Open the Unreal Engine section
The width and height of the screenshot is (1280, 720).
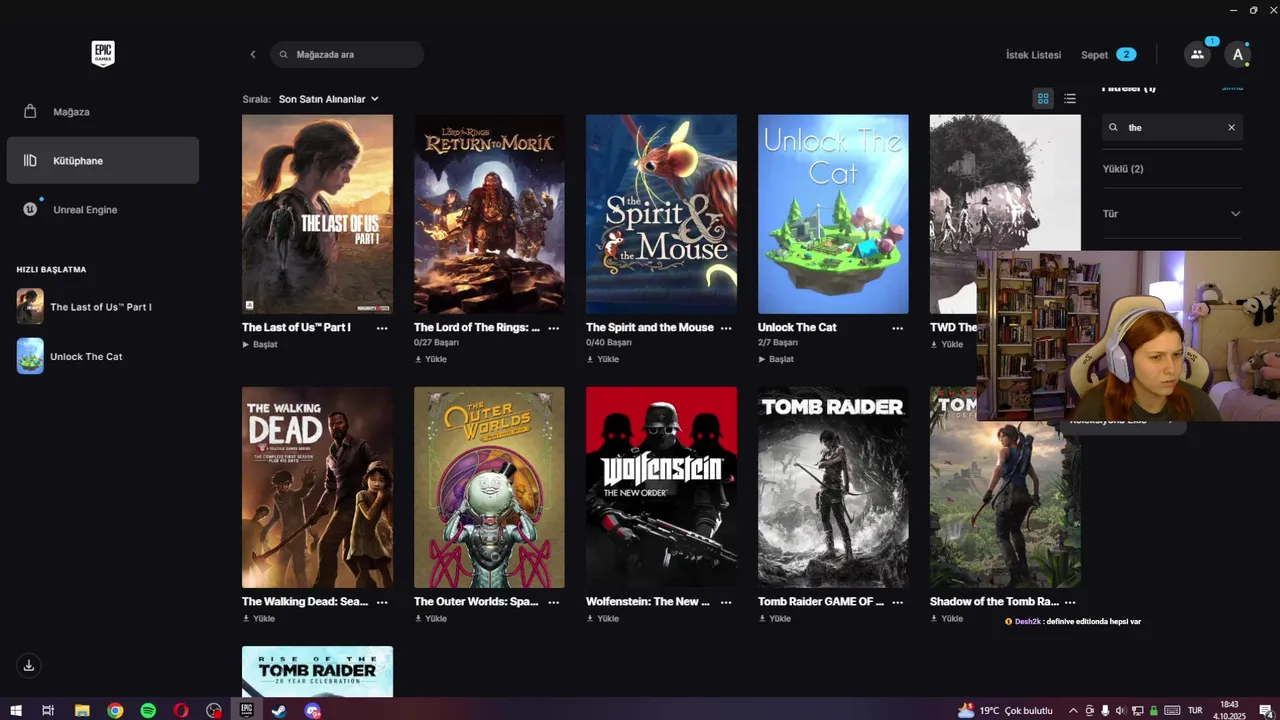[x=103, y=209]
